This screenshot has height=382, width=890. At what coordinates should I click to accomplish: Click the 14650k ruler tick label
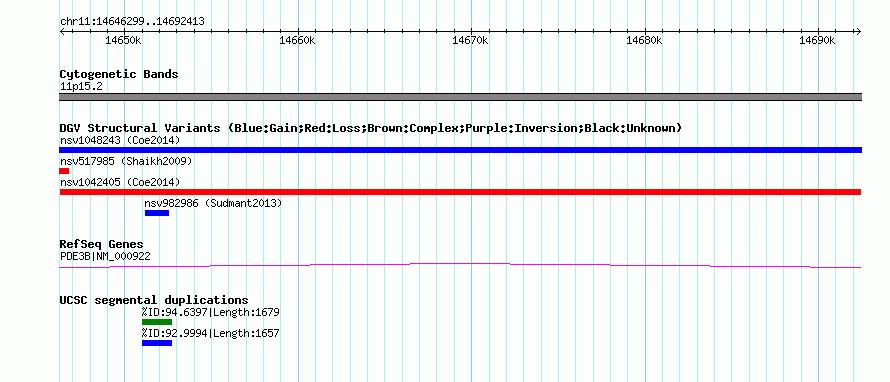tap(124, 41)
